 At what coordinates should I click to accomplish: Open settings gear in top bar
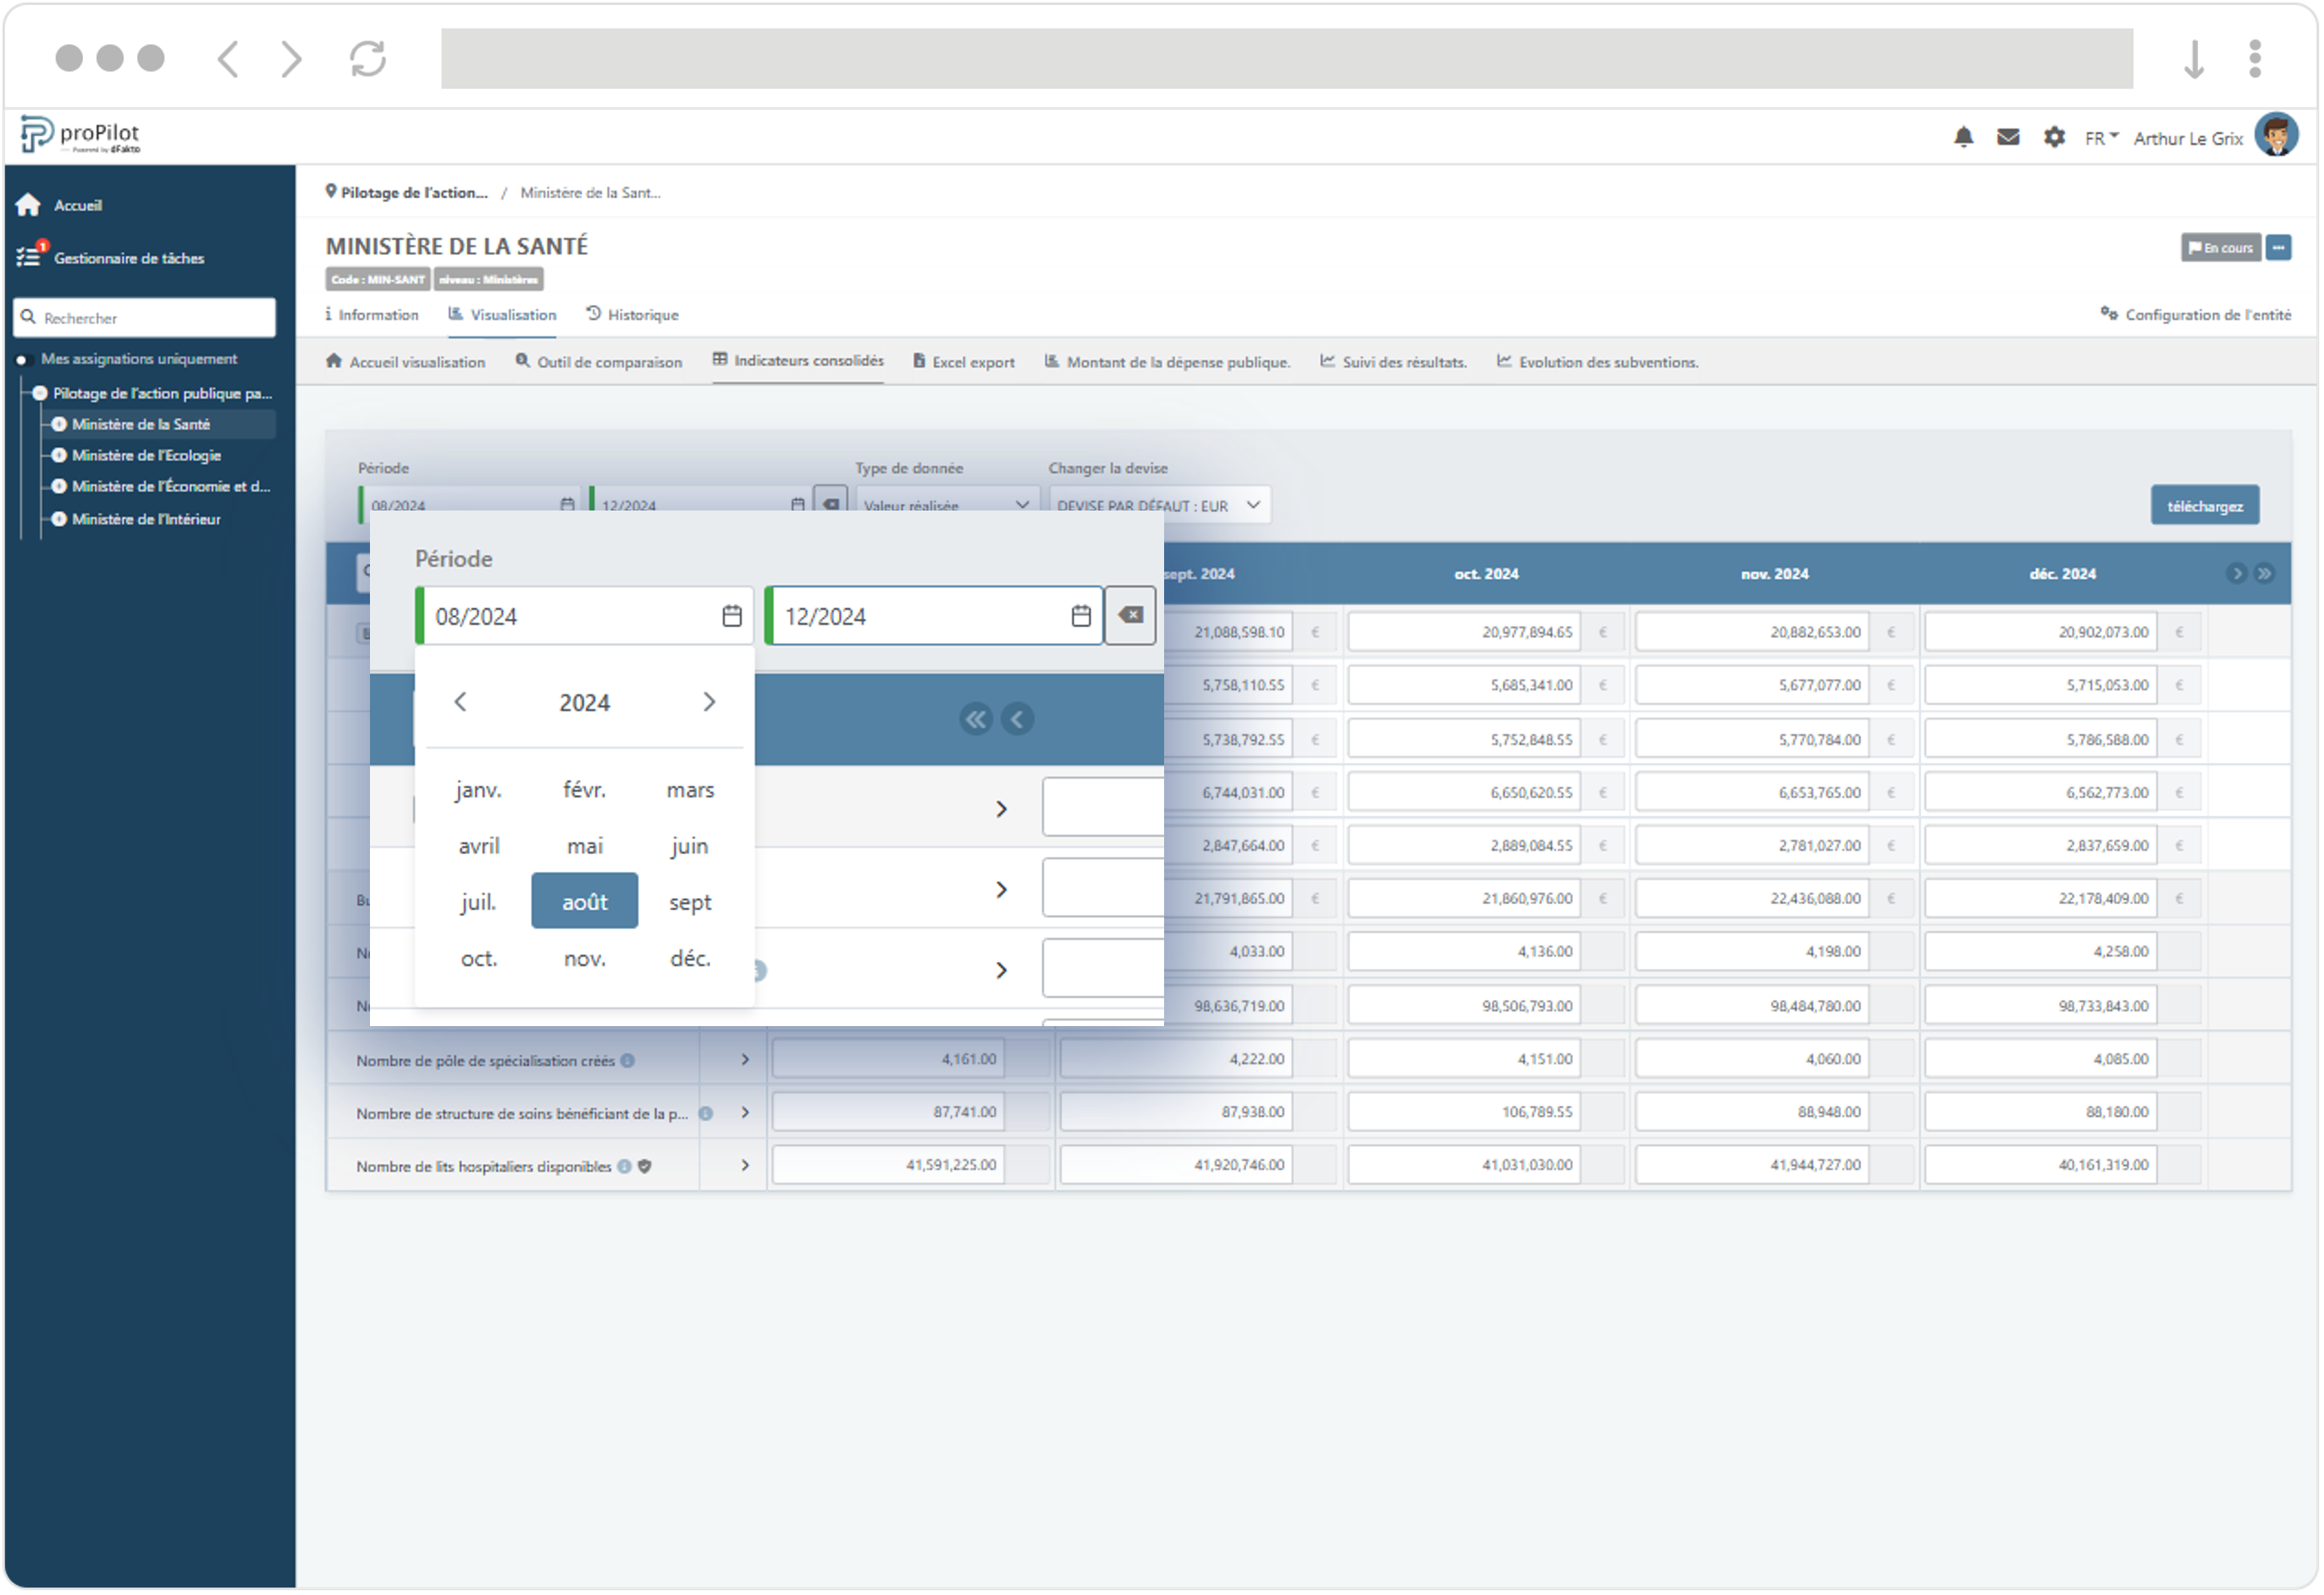pos(2054,138)
